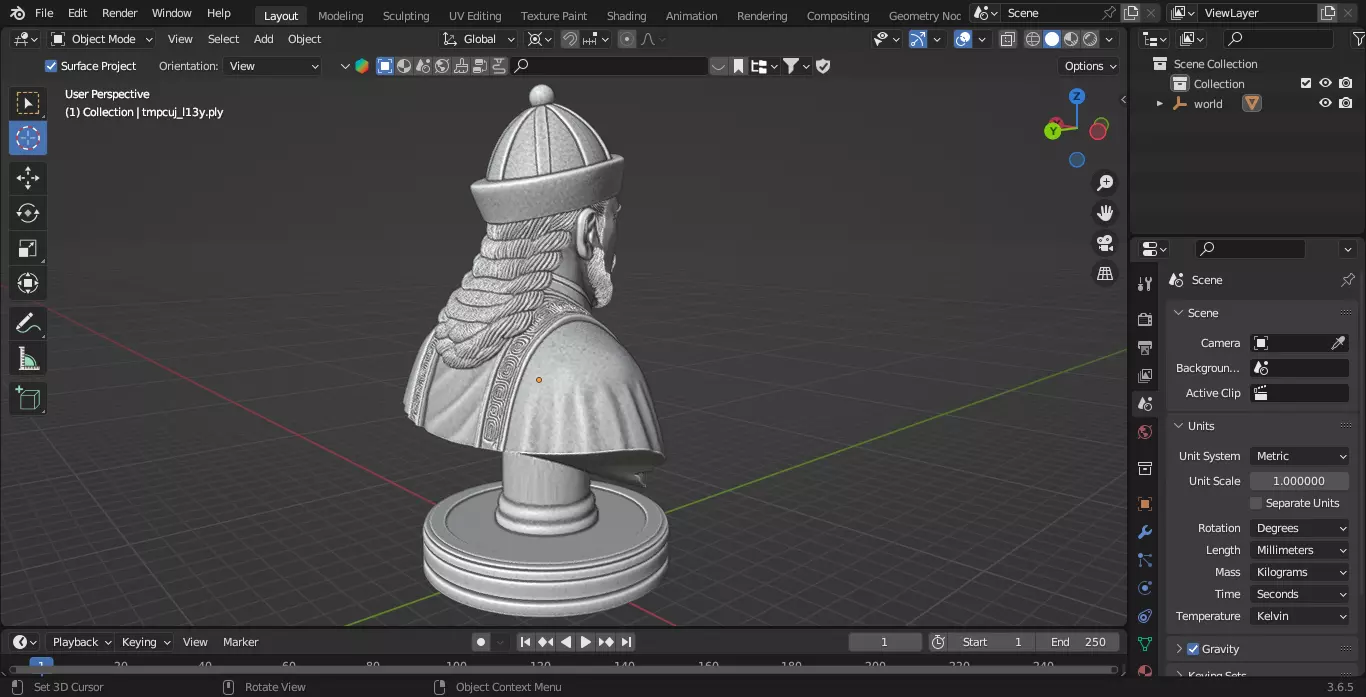Open the timeline Marker menu
Viewport: 1366px width, 697px height.
tap(240, 642)
